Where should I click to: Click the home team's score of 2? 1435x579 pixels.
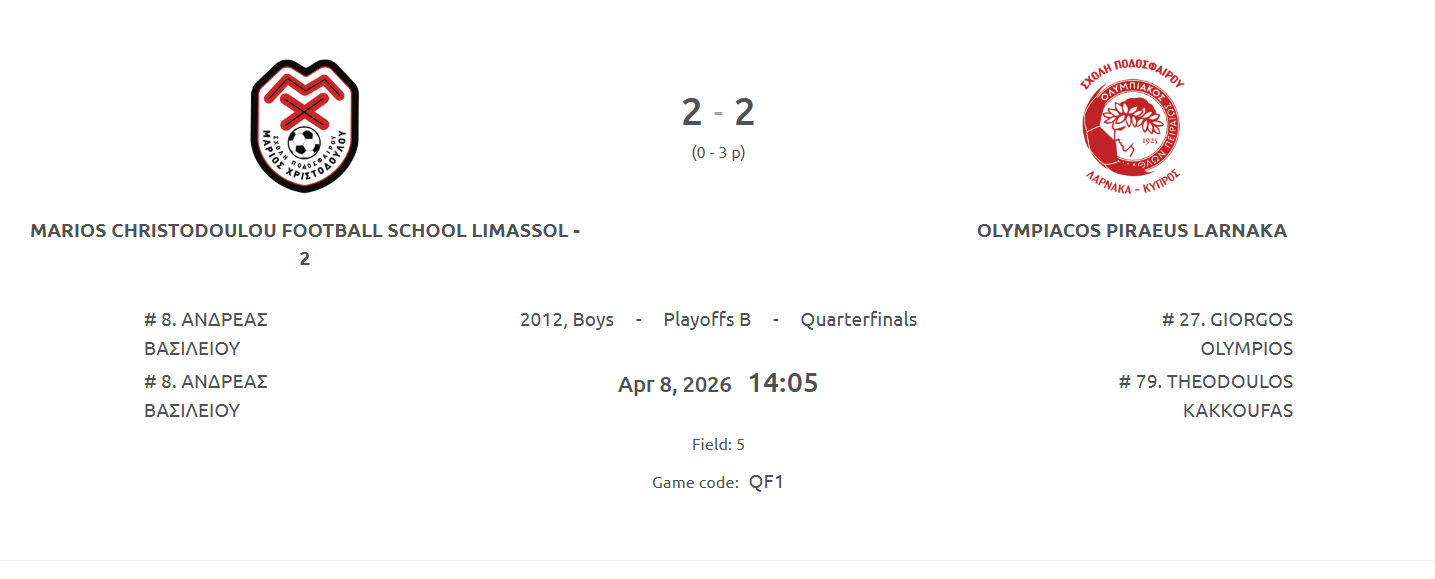click(x=691, y=112)
